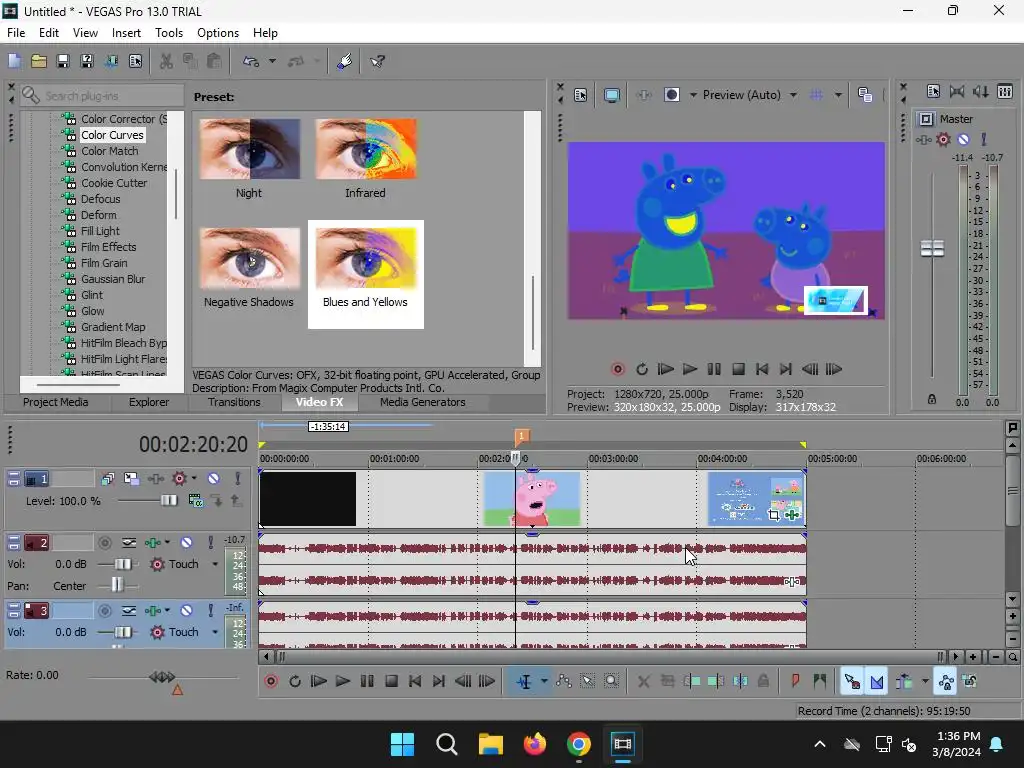Open auto ripple mode dropdown arrow

pyautogui.click(x=925, y=682)
